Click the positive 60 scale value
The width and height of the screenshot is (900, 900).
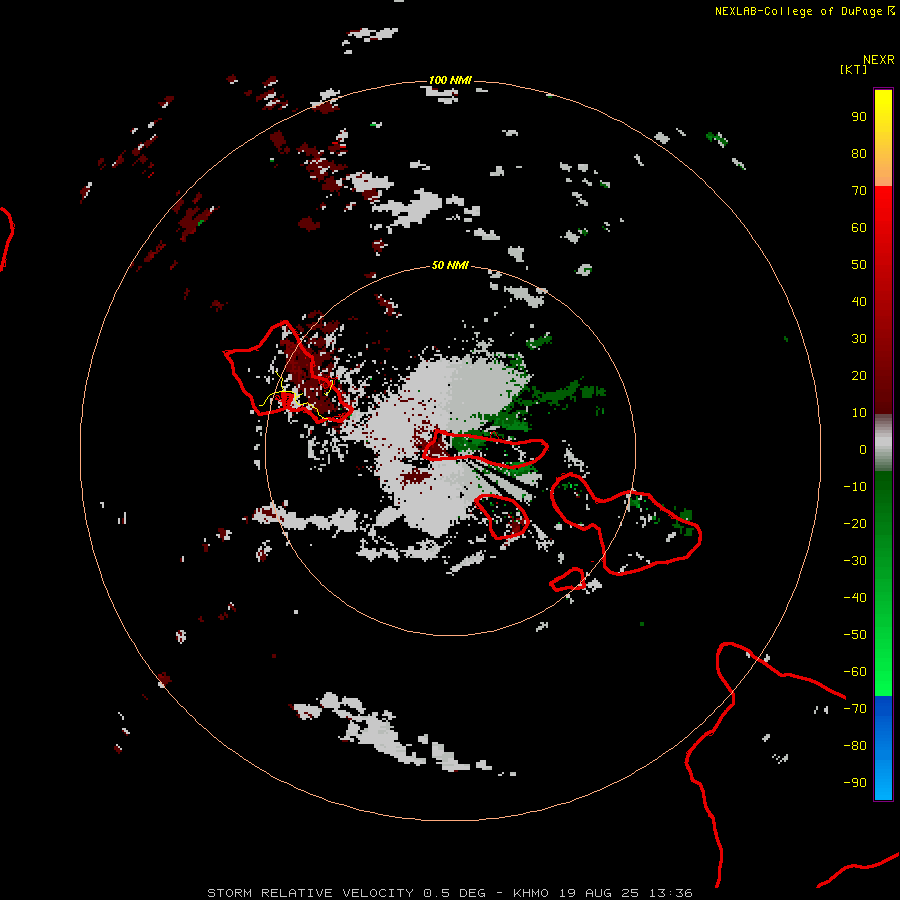tap(859, 227)
